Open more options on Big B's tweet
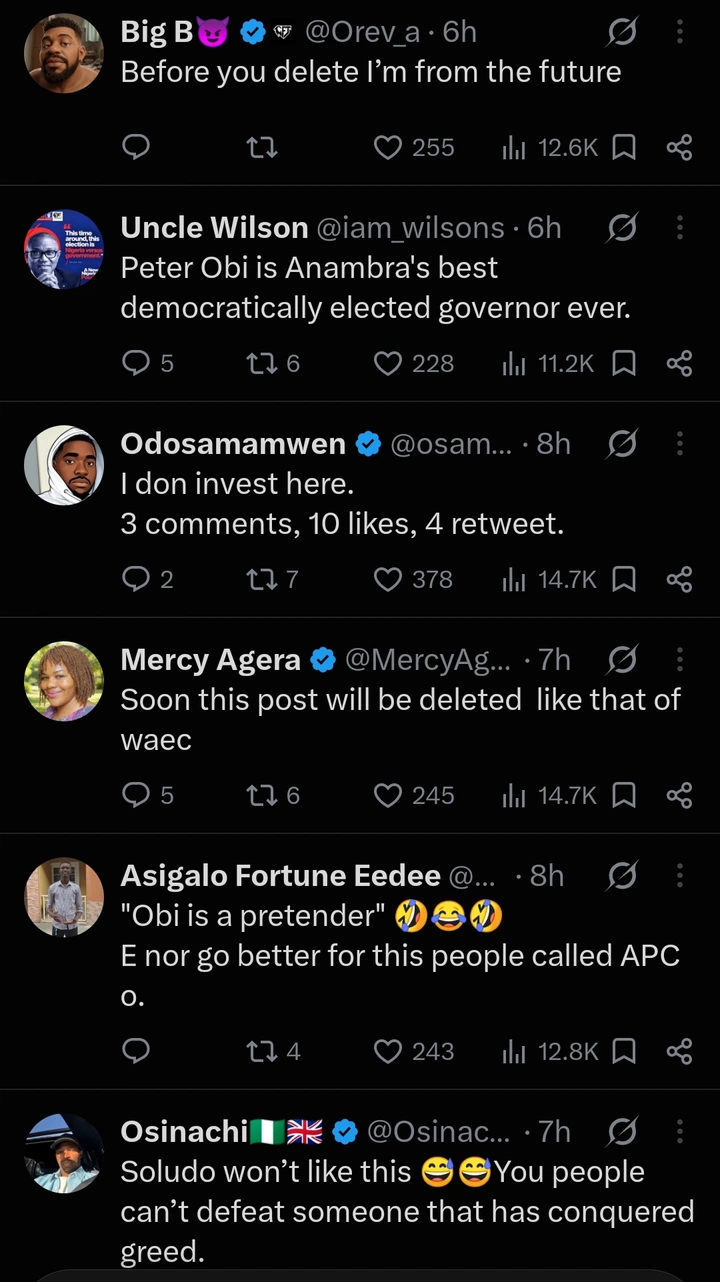Image resolution: width=720 pixels, height=1282 pixels. tap(680, 32)
